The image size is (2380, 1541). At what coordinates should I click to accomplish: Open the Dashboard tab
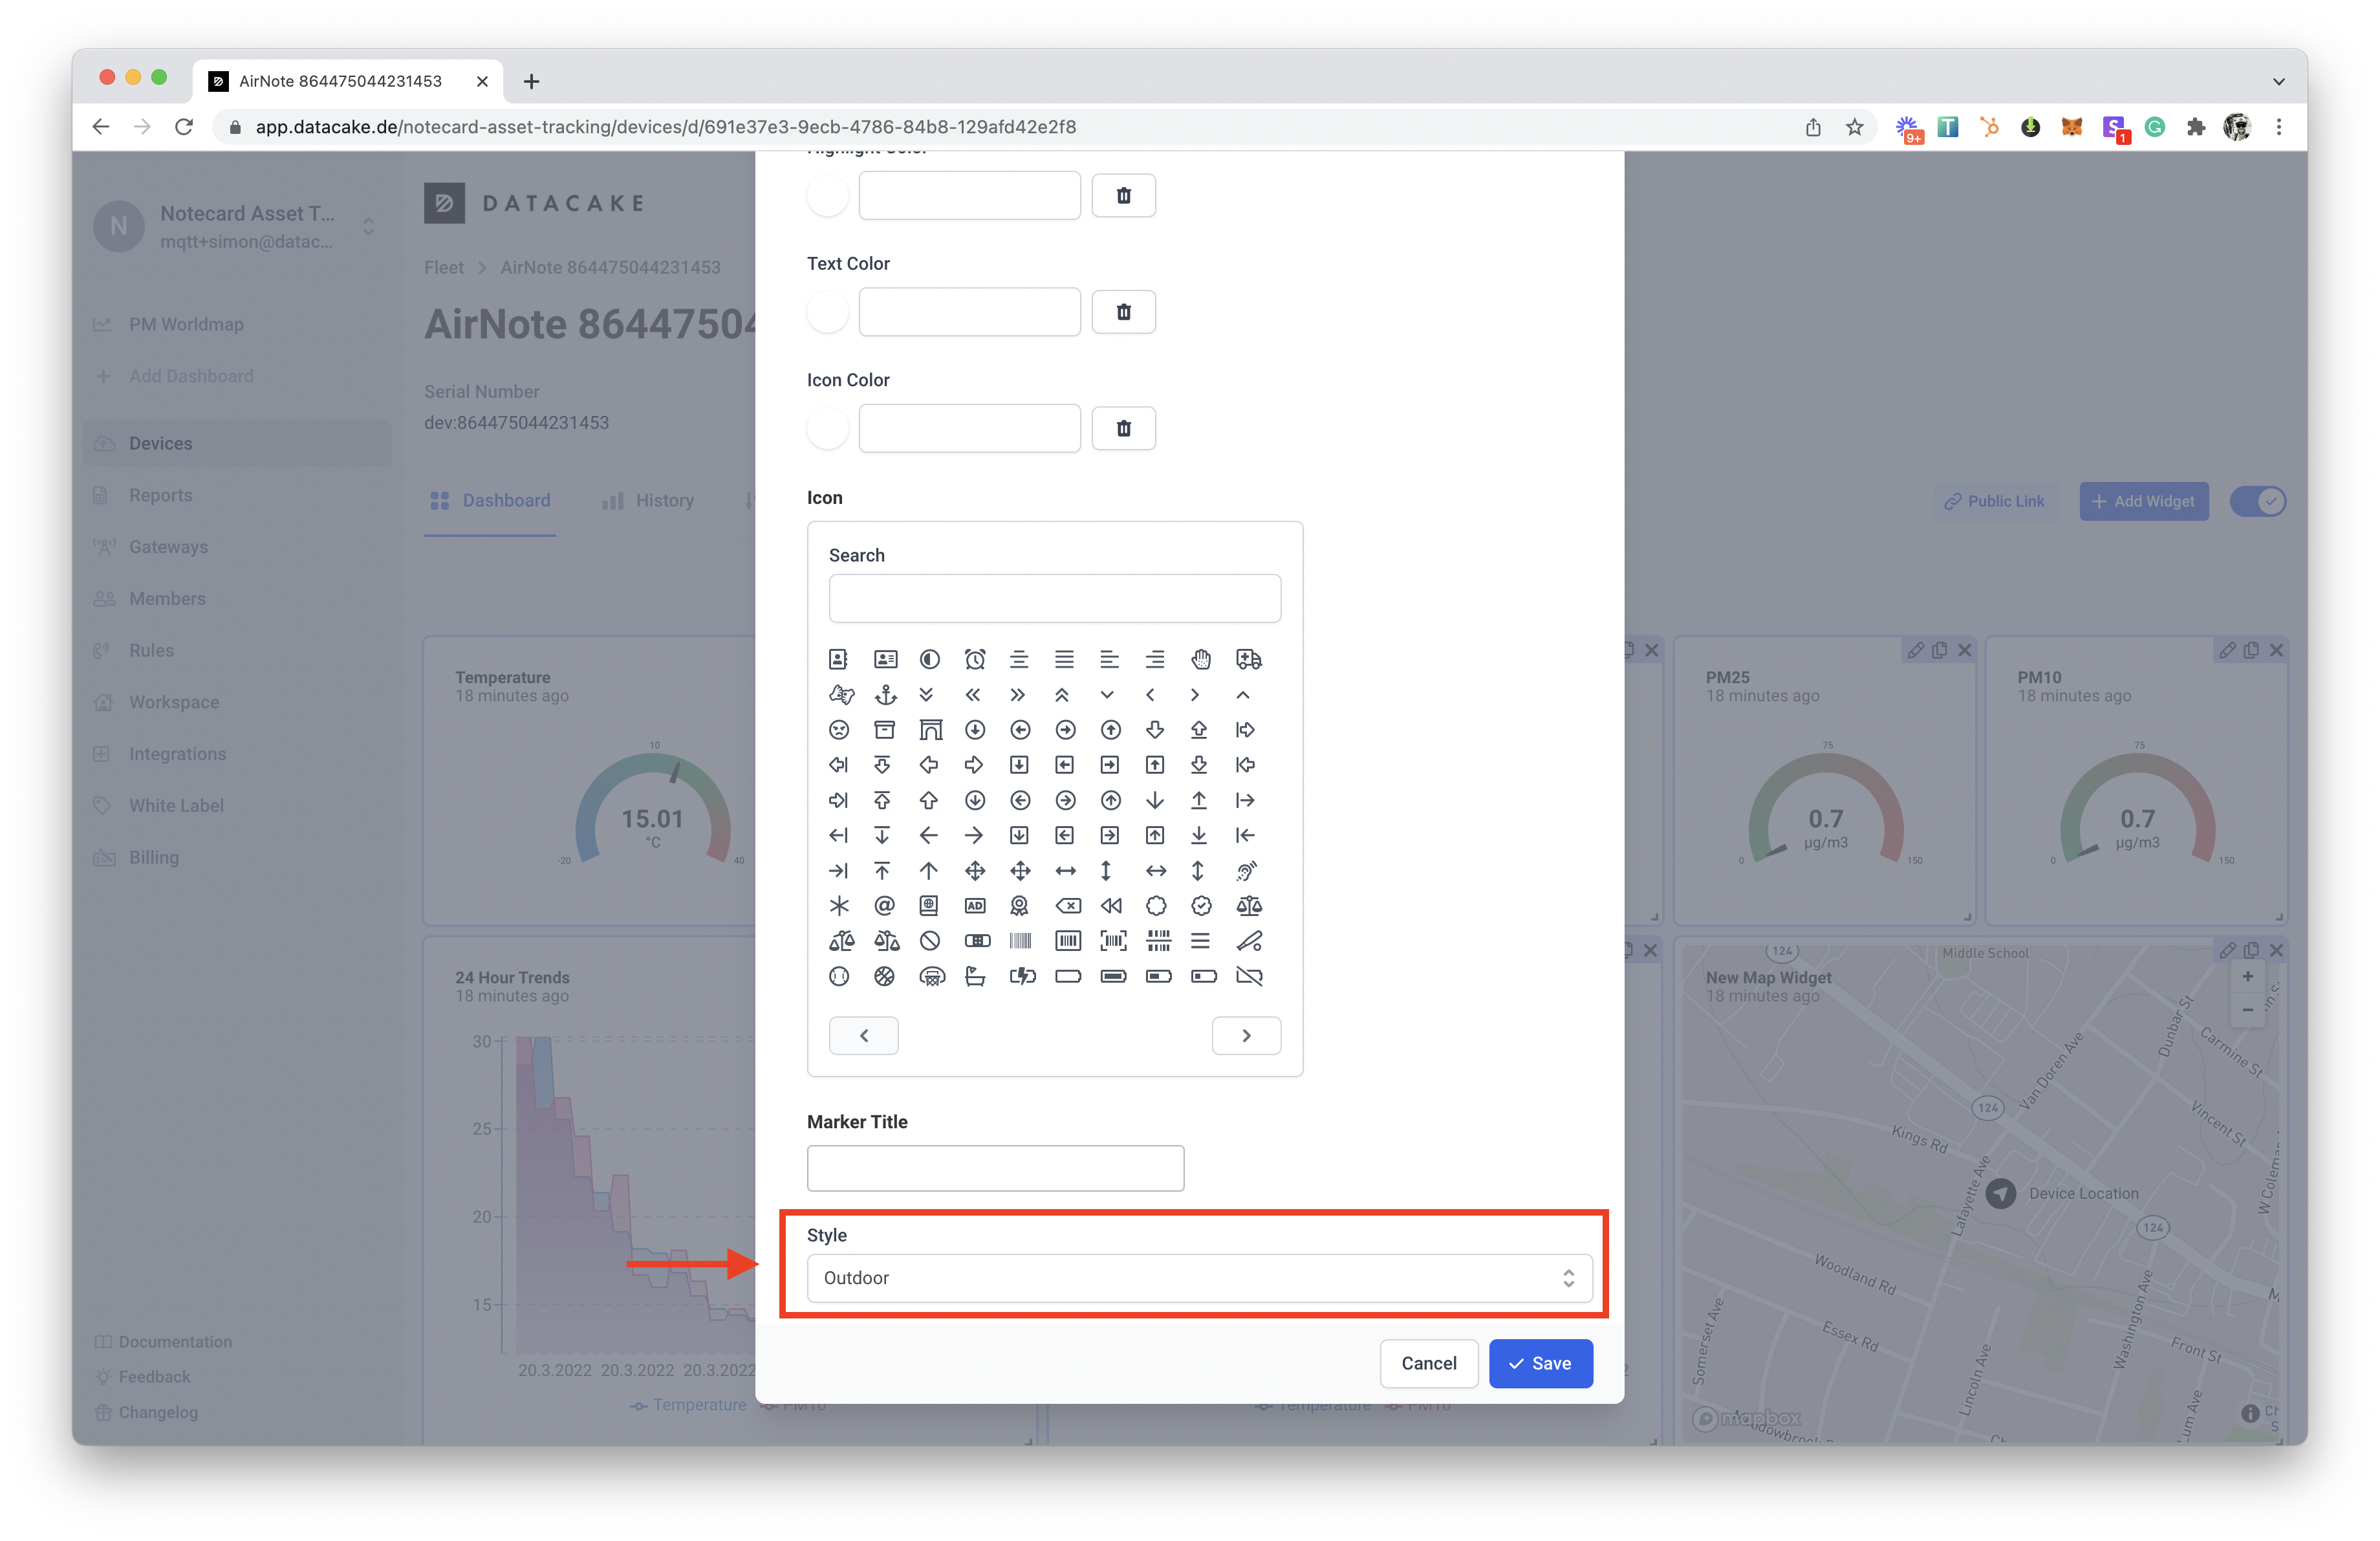490,500
